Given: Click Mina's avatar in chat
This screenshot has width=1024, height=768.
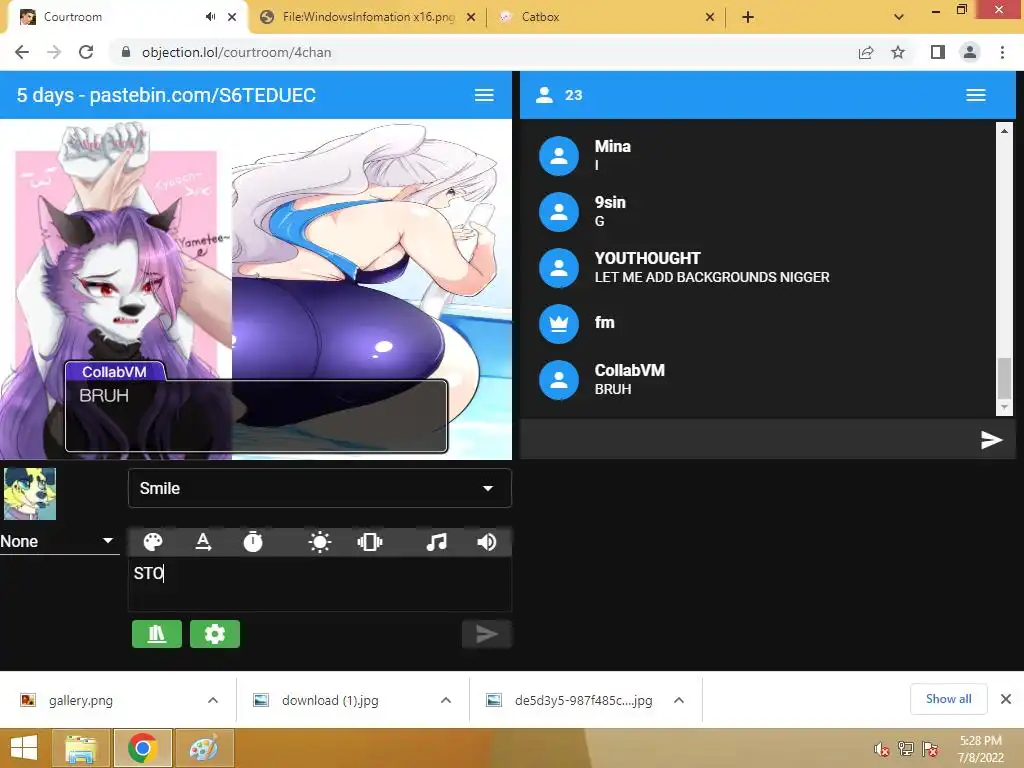Looking at the screenshot, I should click(x=558, y=156).
